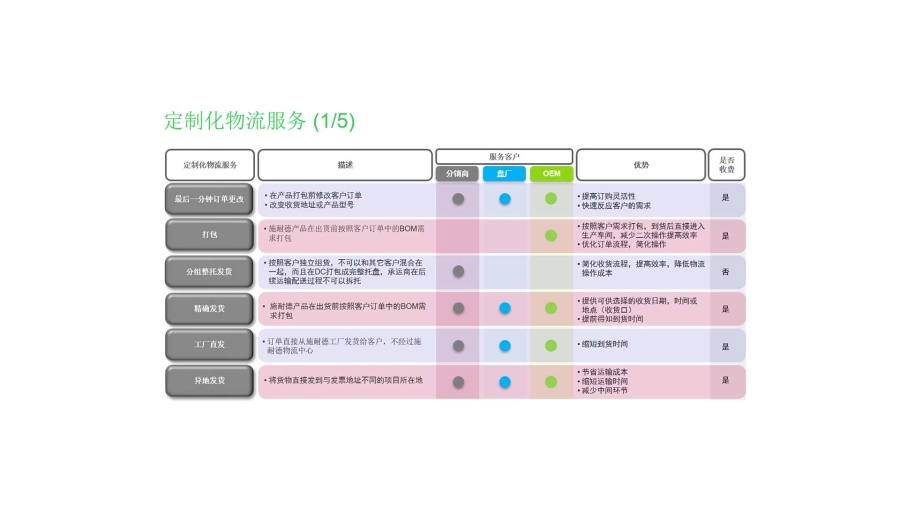The width and height of the screenshot is (900, 506).
Task: Click green OEM dot in 异地发货 row
Action: tap(551, 381)
